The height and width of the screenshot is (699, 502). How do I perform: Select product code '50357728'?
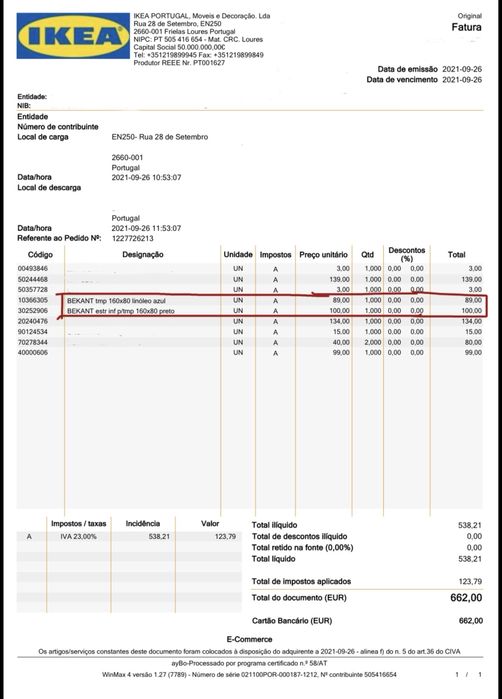click(x=33, y=290)
